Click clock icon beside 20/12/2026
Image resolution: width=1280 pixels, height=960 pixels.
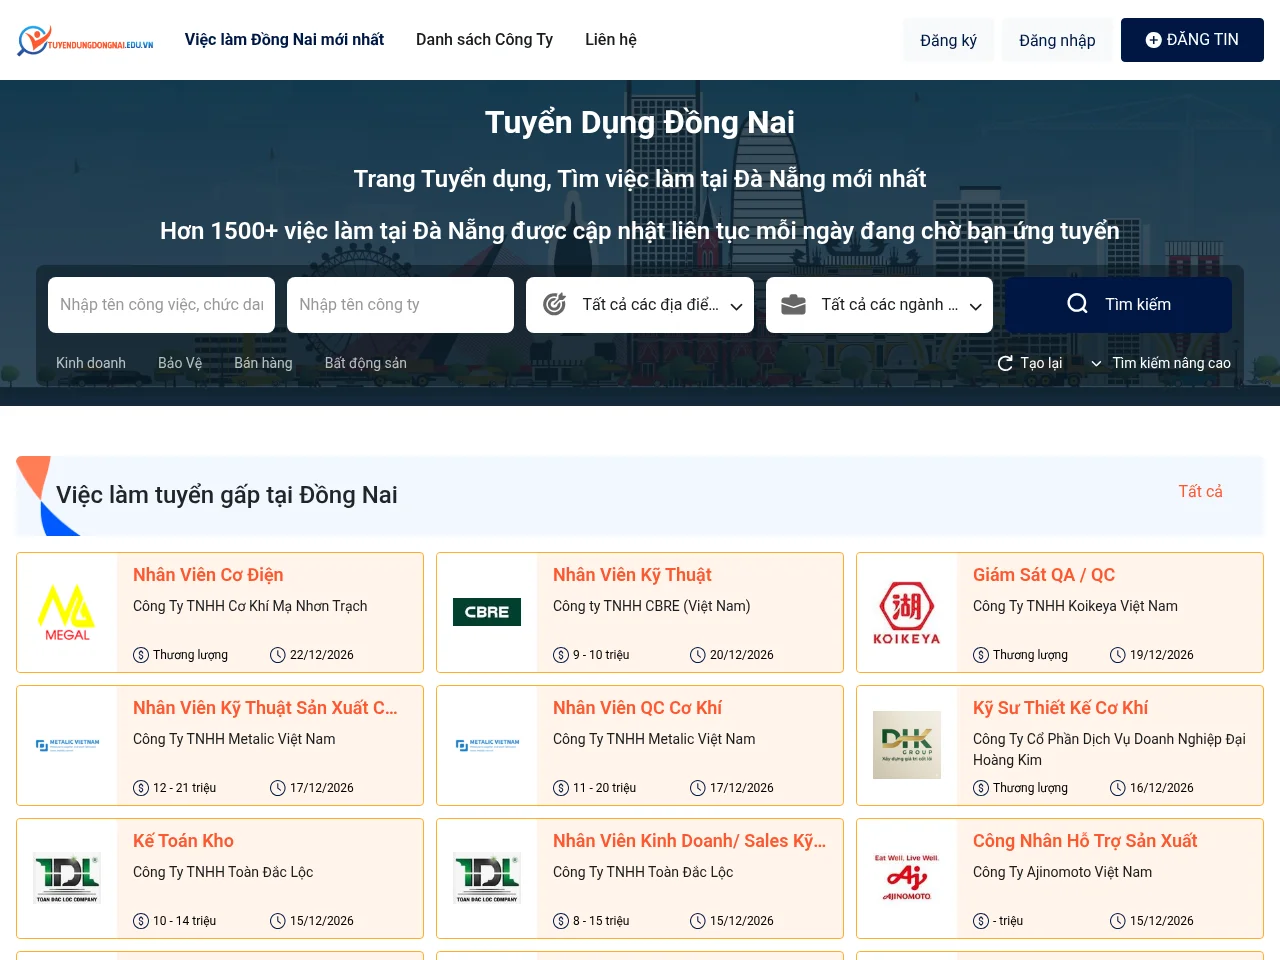coord(698,655)
